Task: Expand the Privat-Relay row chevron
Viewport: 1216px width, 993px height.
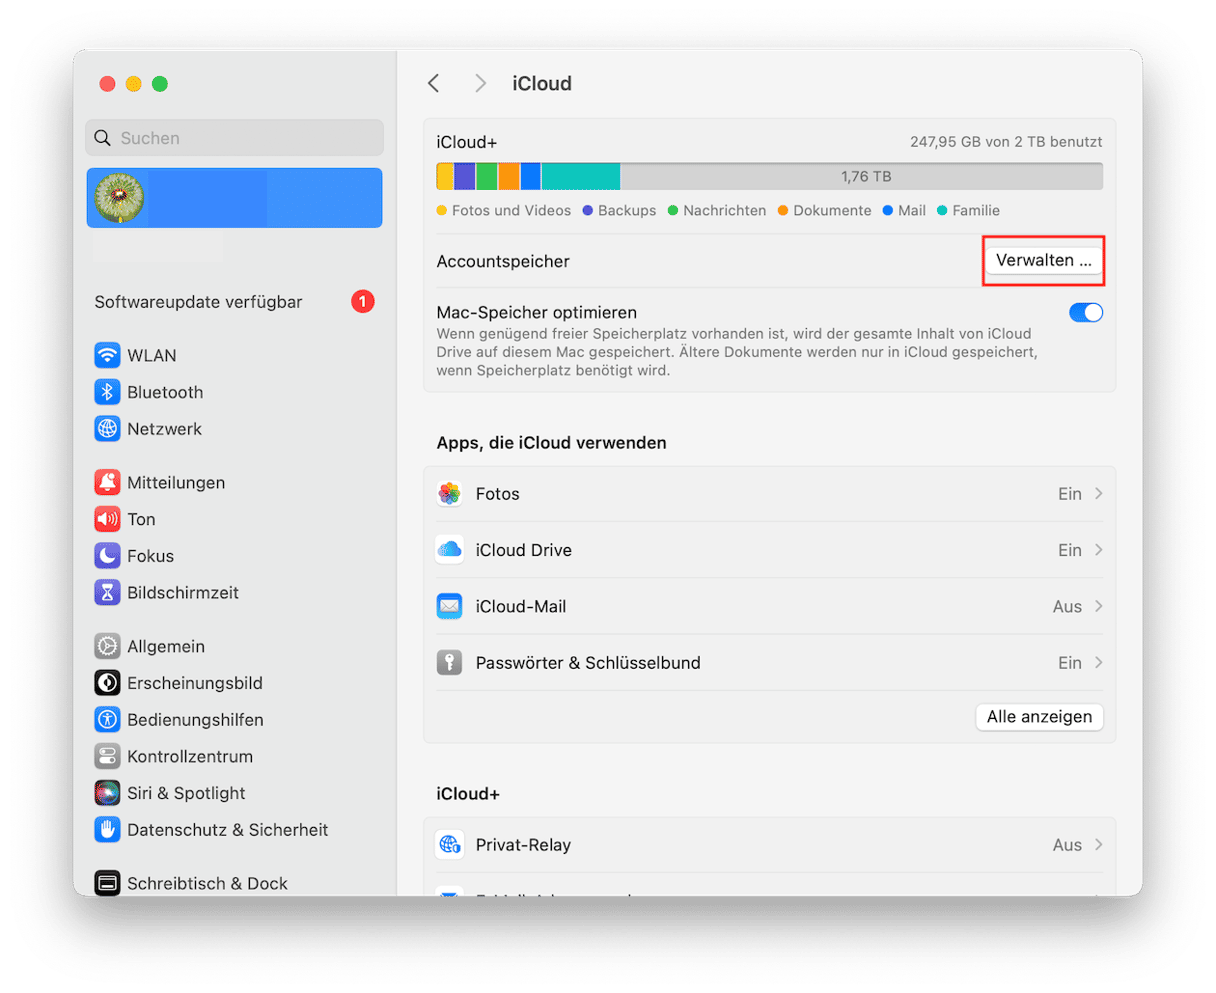Action: pyautogui.click(x=1099, y=845)
